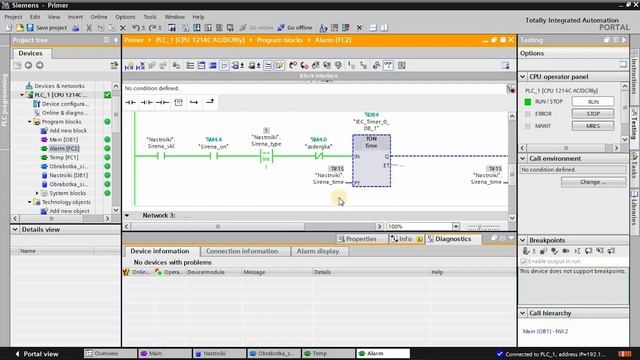Click the Change button in Call environment
Image resolution: width=640 pixels, height=360 pixels.
(593, 182)
